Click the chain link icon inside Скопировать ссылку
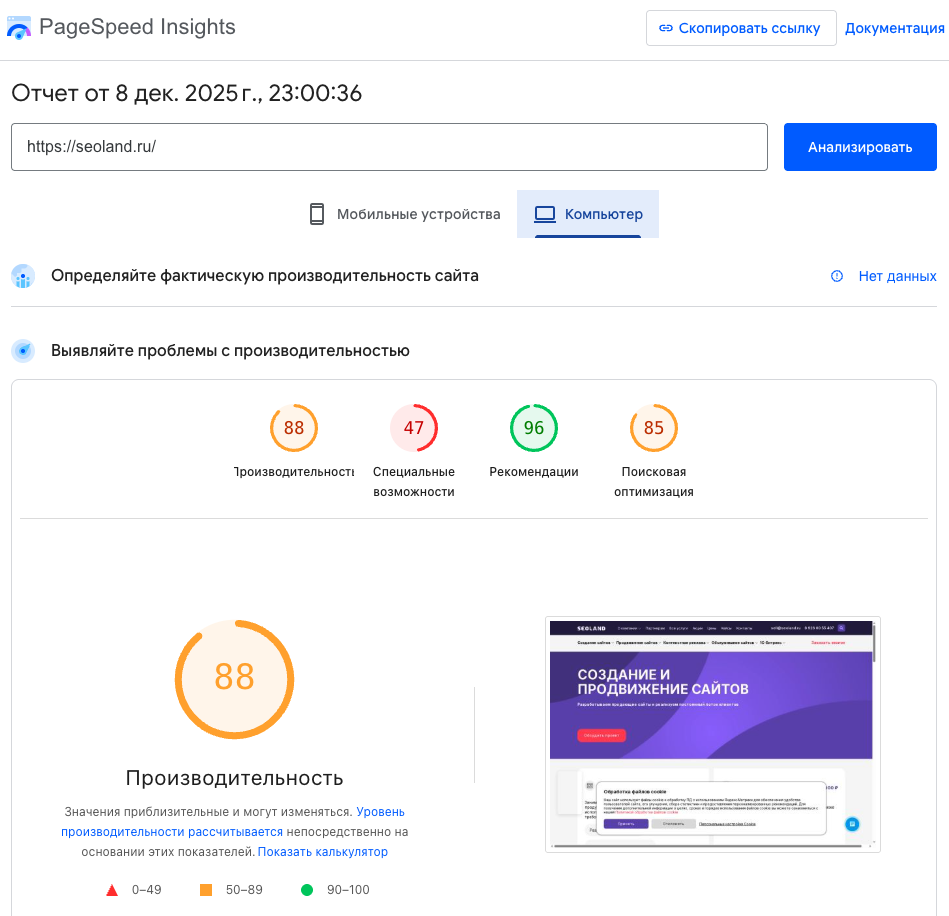This screenshot has width=949, height=916. click(x=665, y=28)
